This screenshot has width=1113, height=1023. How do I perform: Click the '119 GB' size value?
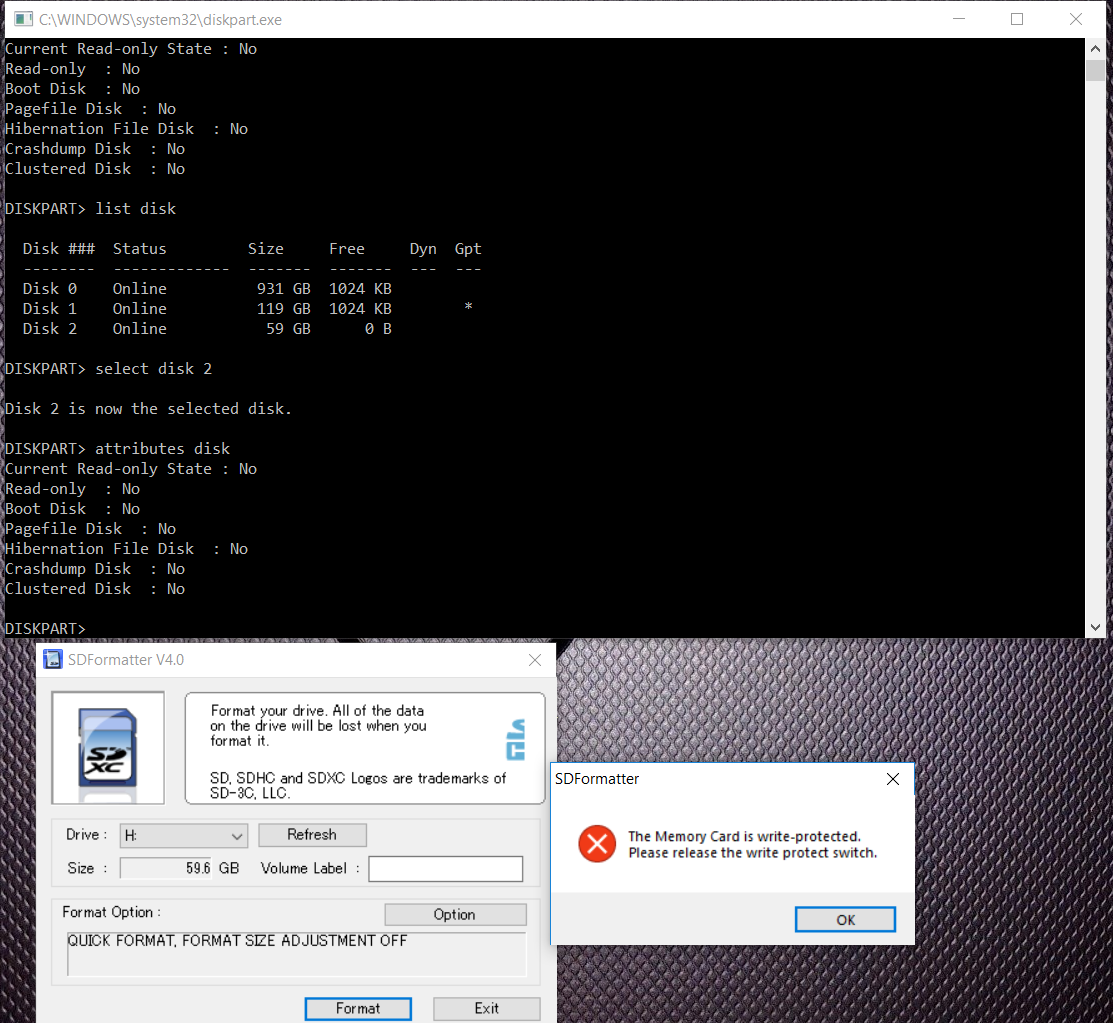[283, 309]
